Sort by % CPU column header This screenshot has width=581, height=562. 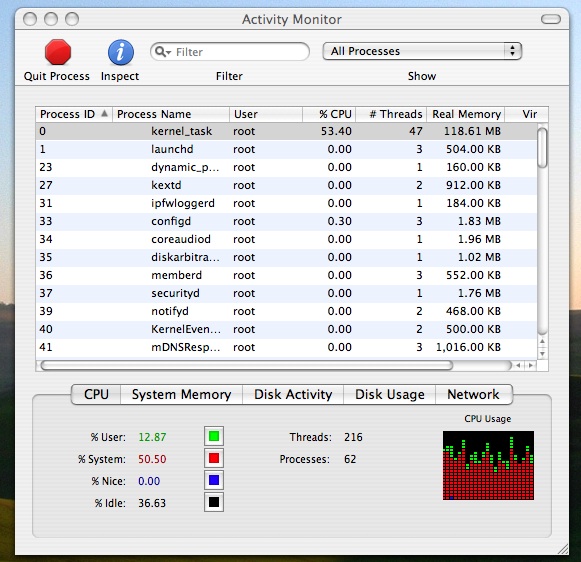pyautogui.click(x=329, y=114)
